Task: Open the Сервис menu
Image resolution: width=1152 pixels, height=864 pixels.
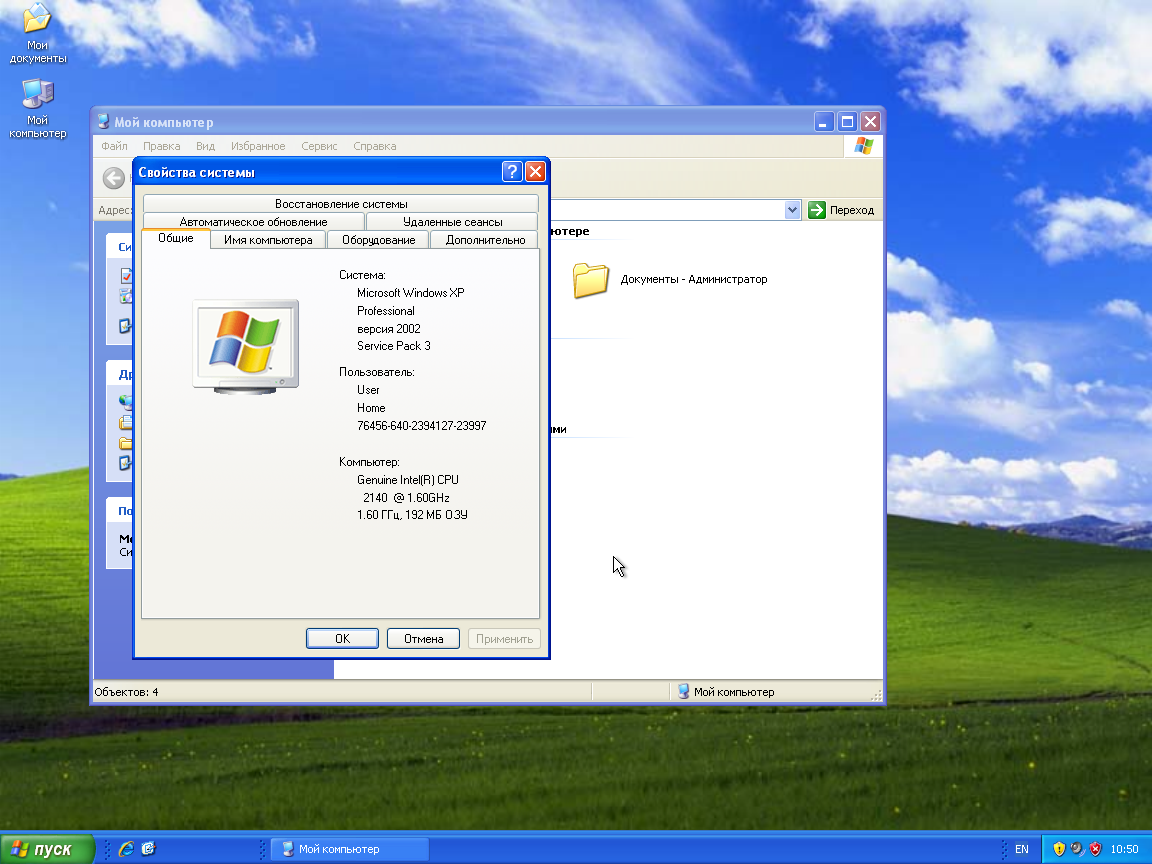Action: pos(319,146)
